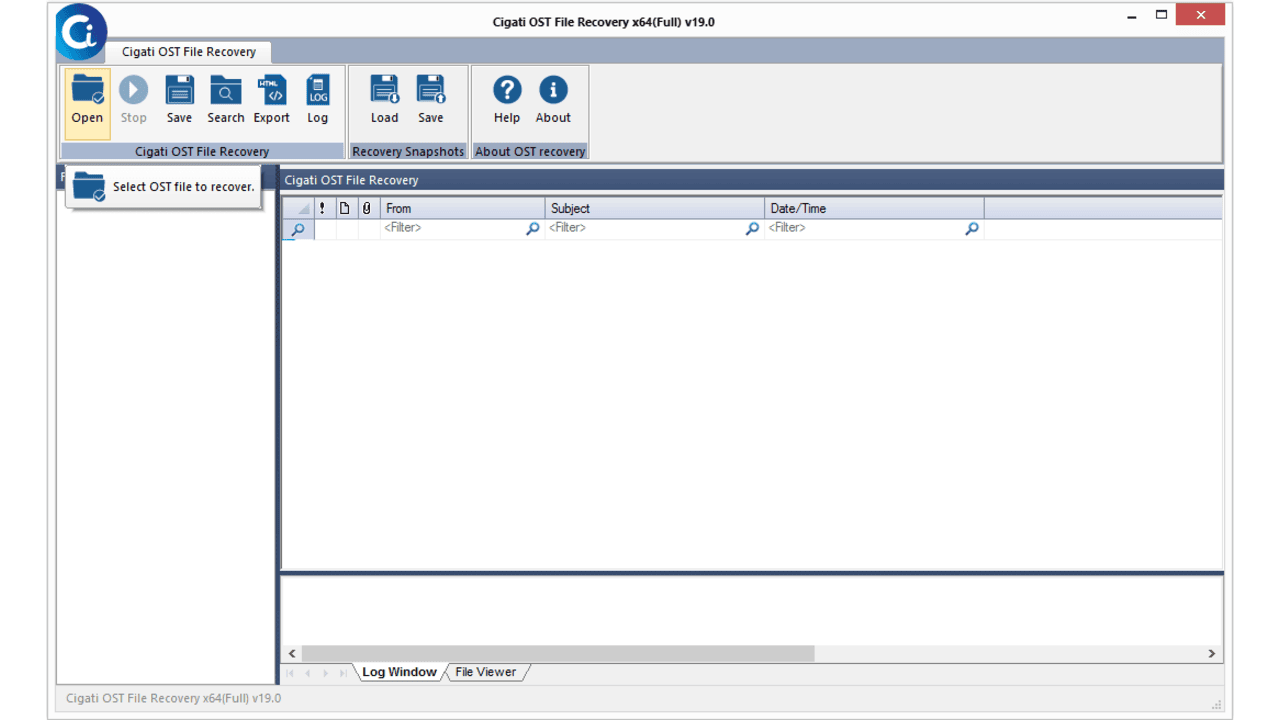The height and width of the screenshot is (720, 1280).
Task: Select the Cigati OST File Recovery ribbon tab
Action: pos(189,52)
